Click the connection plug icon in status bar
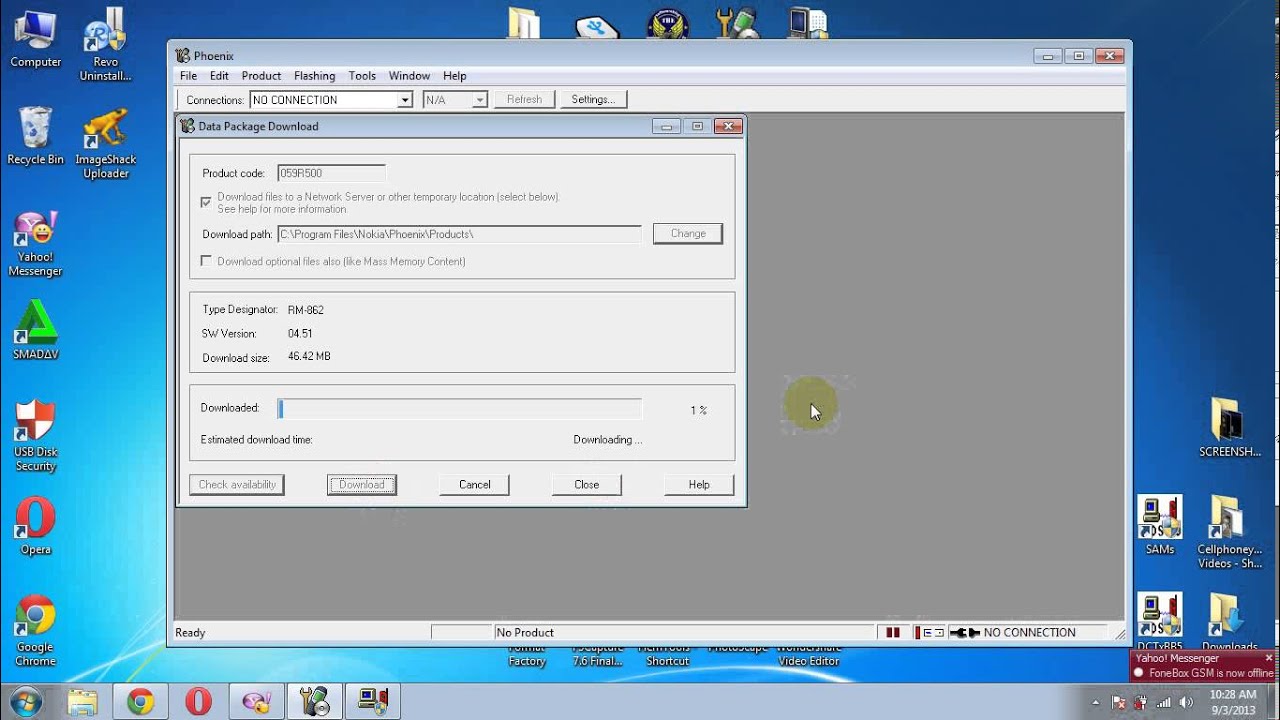This screenshot has width=1280, height=720. [x=964, y=632]
